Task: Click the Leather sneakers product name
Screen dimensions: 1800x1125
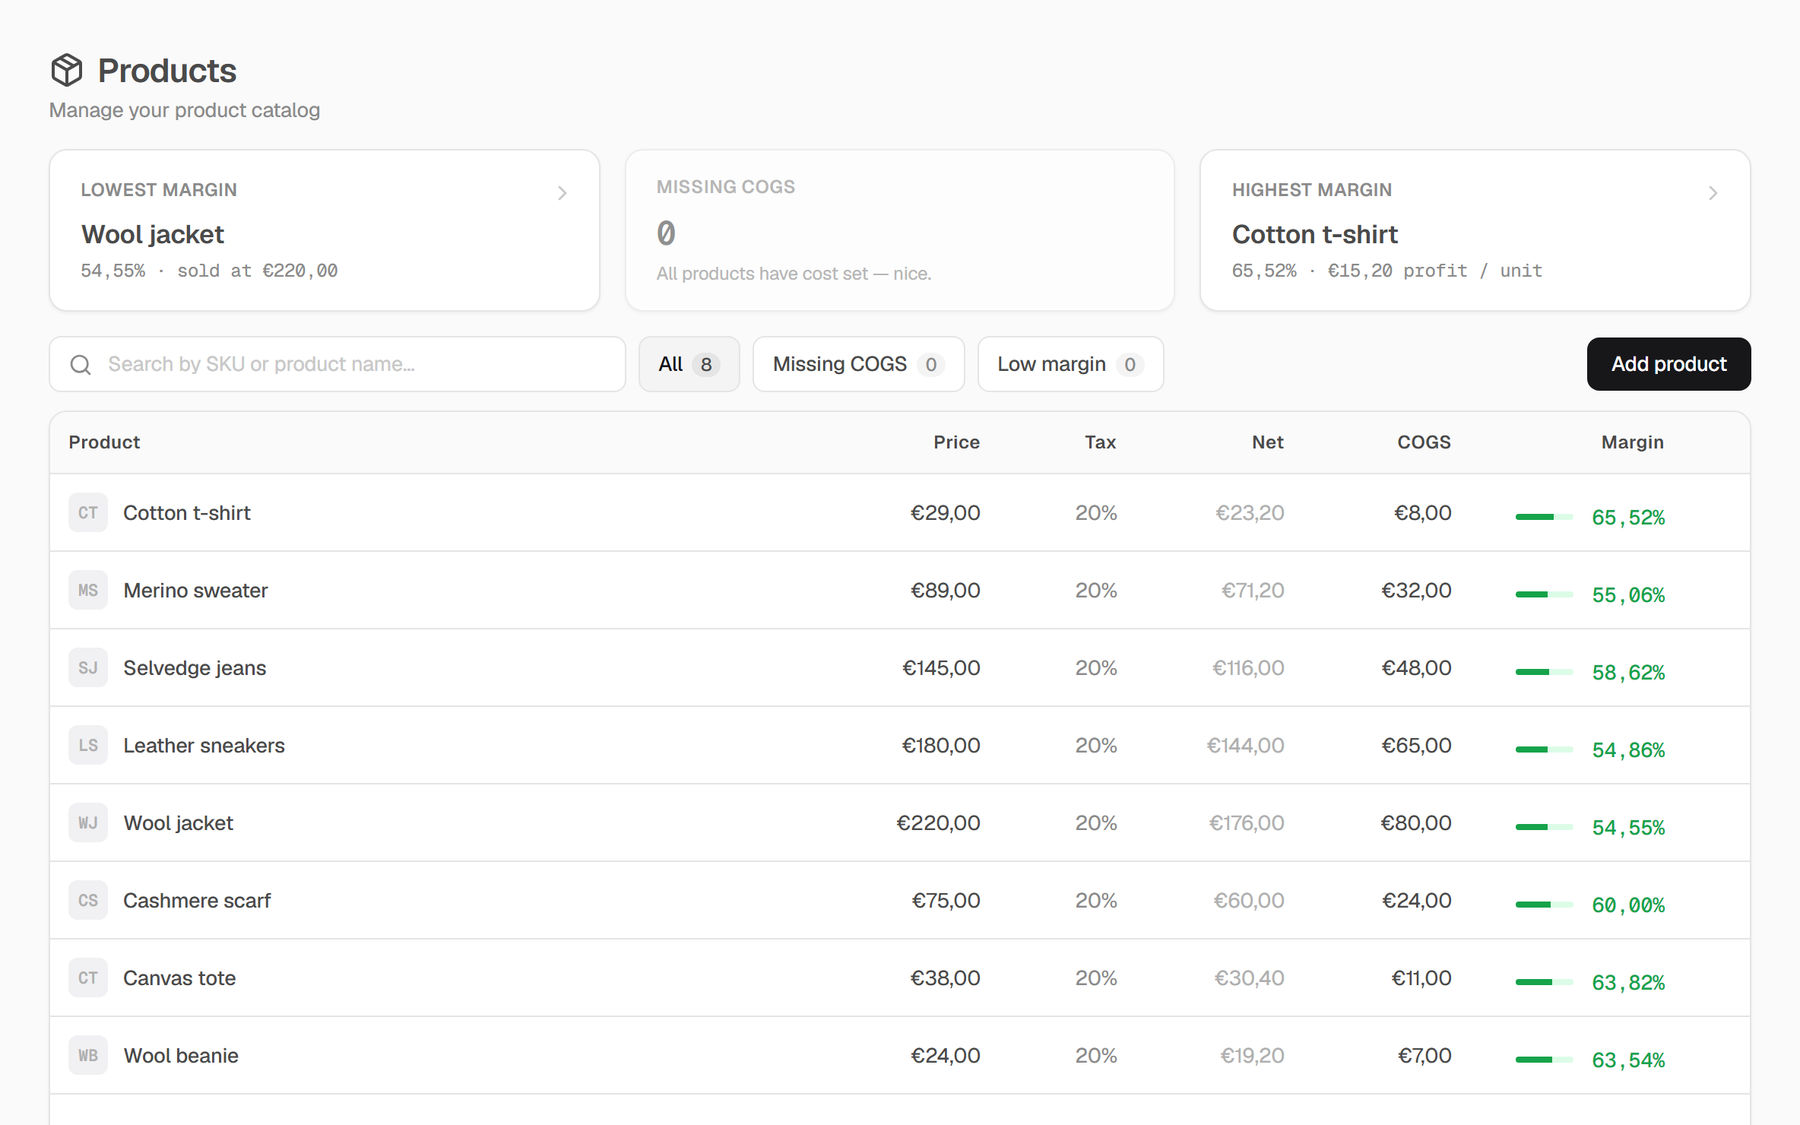Action: pos(204,745)
